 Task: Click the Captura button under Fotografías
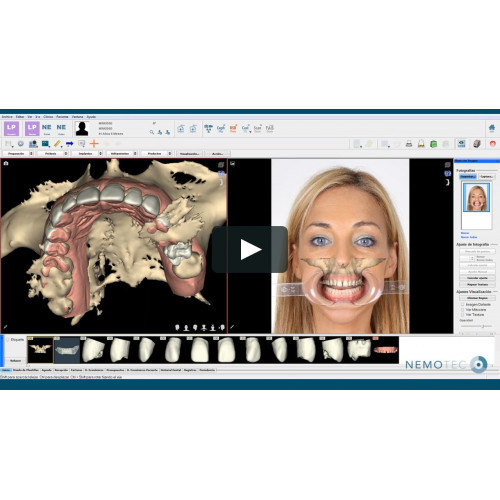click(487, 176)
